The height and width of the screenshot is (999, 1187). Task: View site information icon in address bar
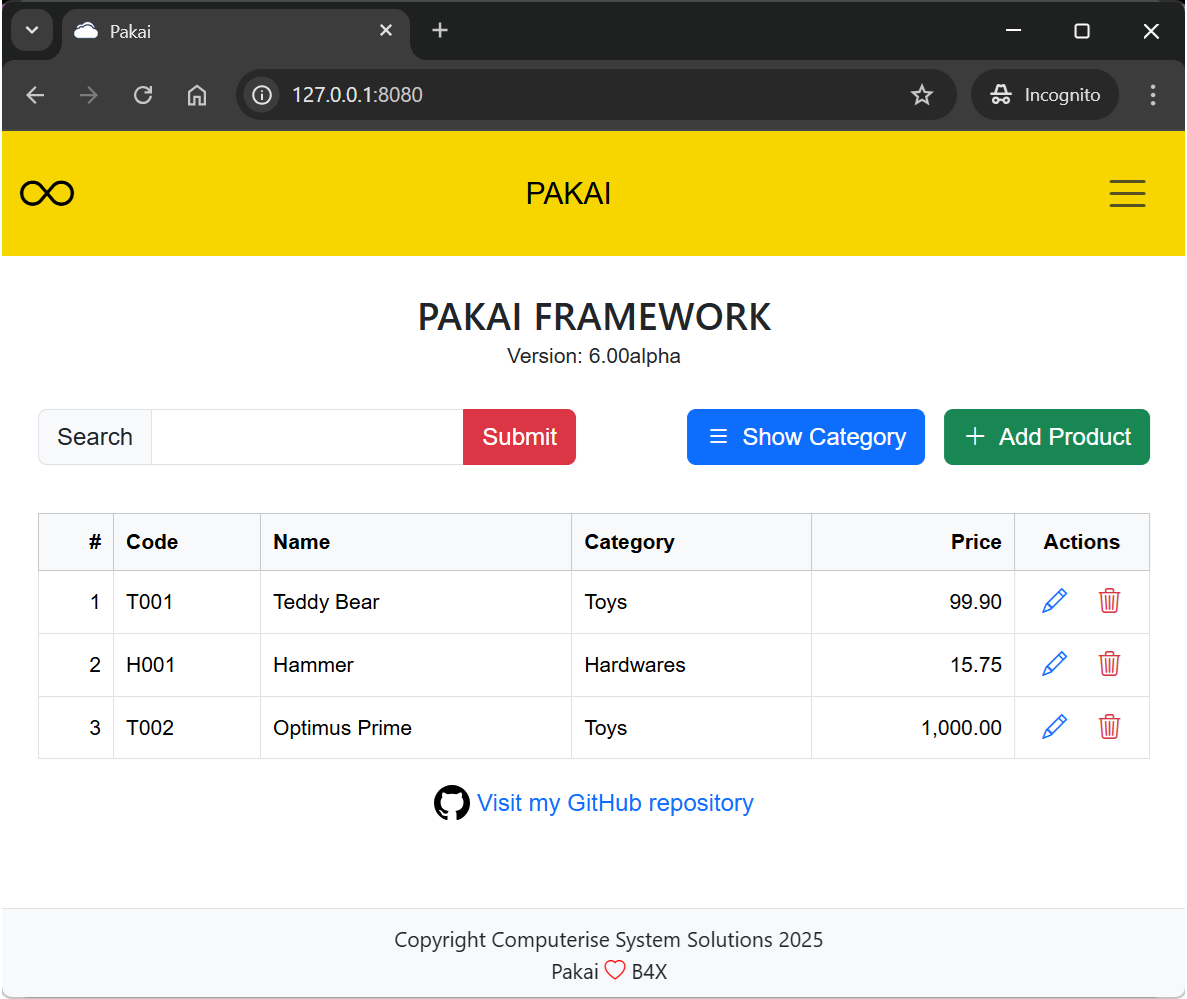coord(262,95)
